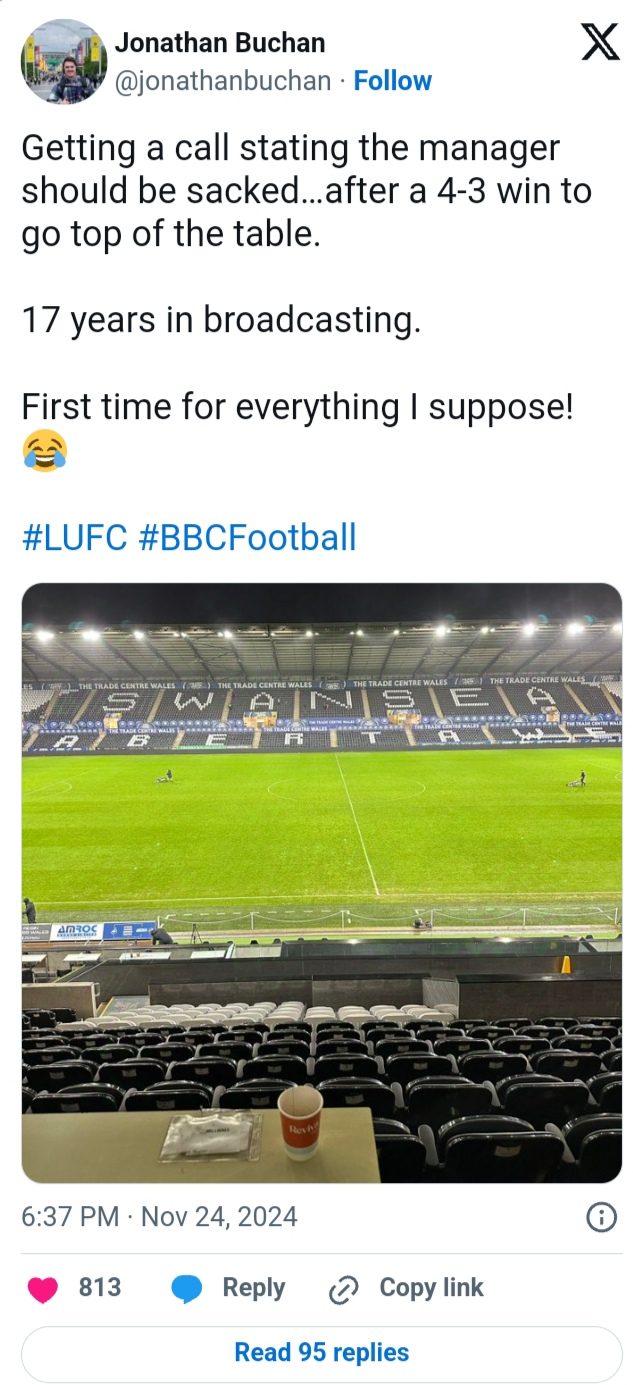
Task: Click the orange cup in the photo
Action: pos(300,1122)
